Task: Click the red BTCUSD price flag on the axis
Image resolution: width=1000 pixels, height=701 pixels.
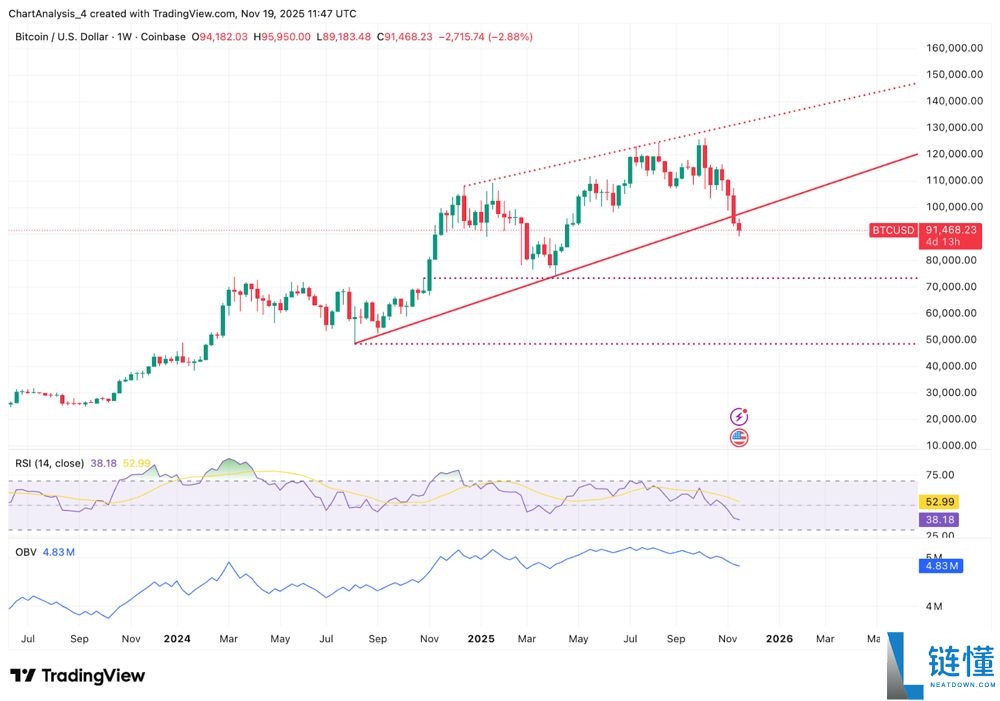Action: 893,230
